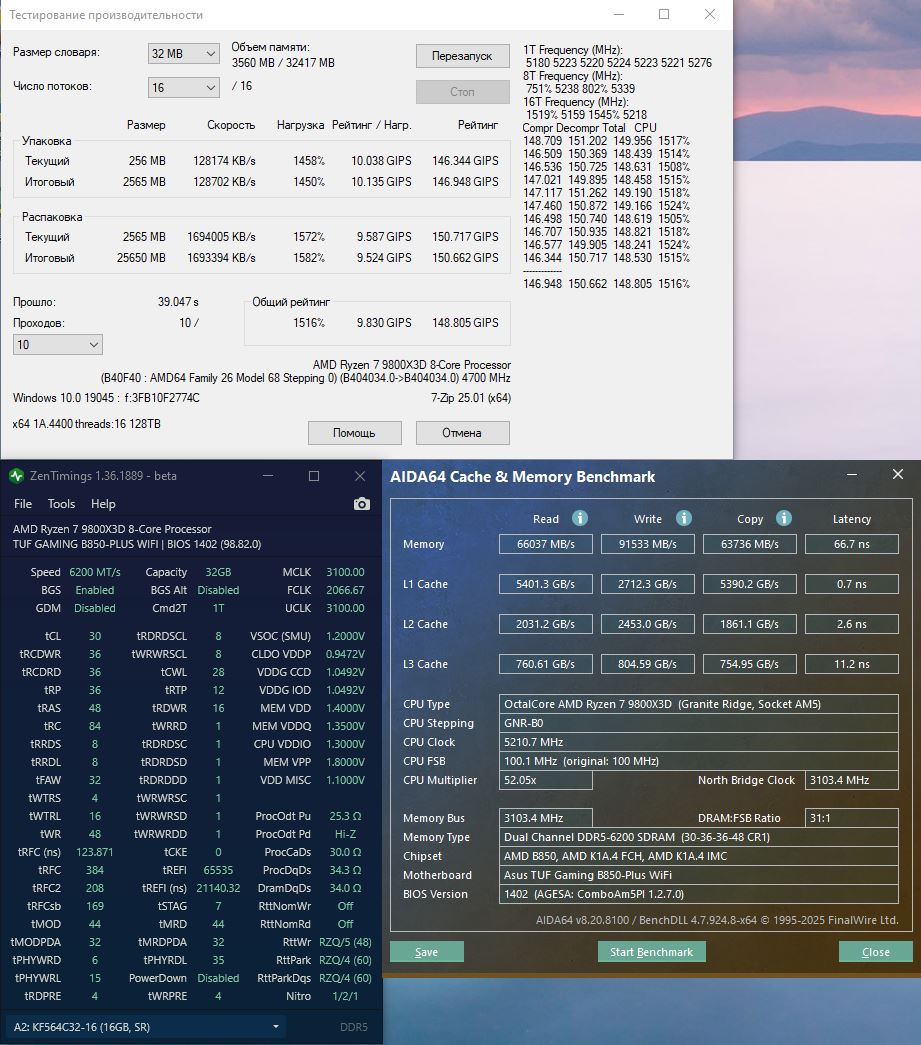
Task: Click the Chipset field AMD B850
Action: point(698,856)
